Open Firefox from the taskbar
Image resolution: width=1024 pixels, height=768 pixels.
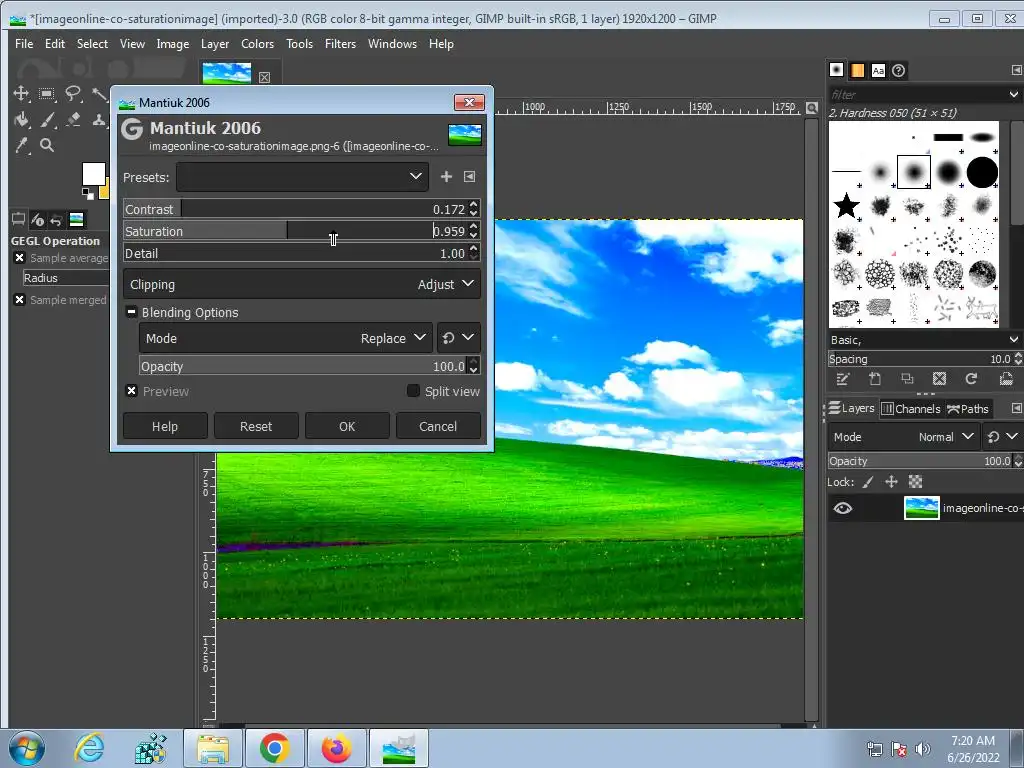pos(336,748)
